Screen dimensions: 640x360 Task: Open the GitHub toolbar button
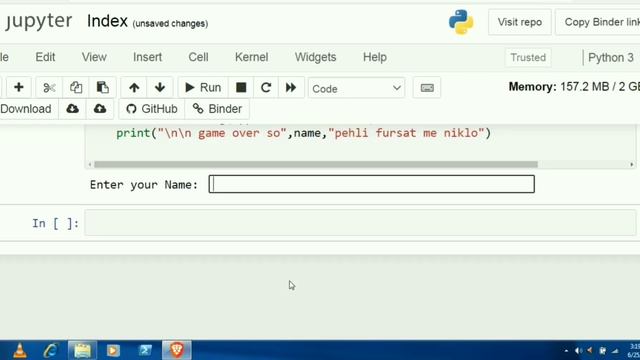click(151, 109)
